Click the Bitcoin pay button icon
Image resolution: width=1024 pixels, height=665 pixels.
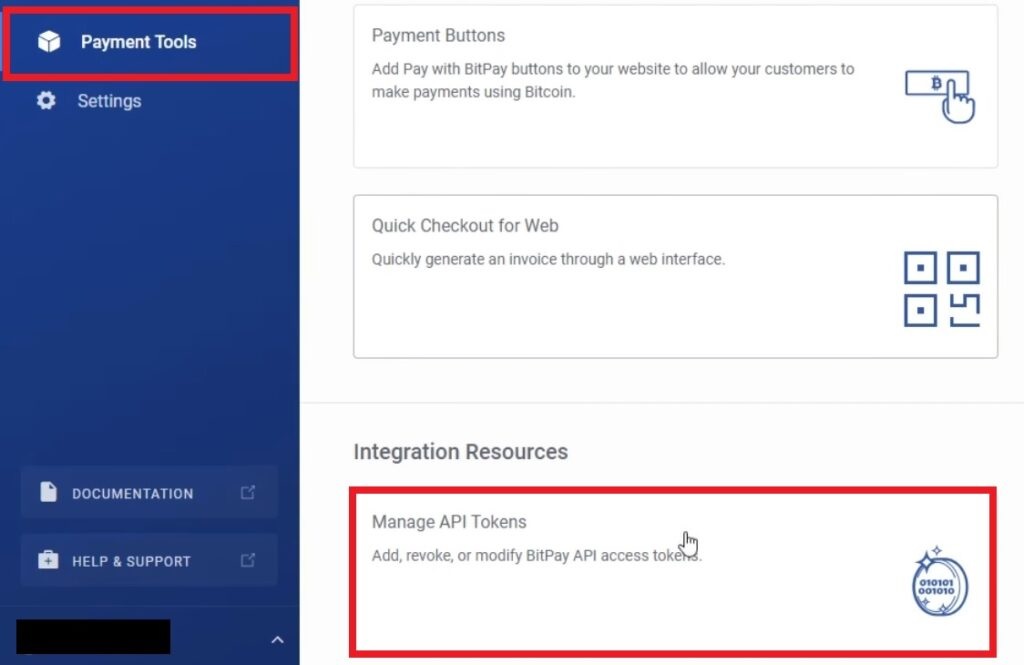(940, 96)
